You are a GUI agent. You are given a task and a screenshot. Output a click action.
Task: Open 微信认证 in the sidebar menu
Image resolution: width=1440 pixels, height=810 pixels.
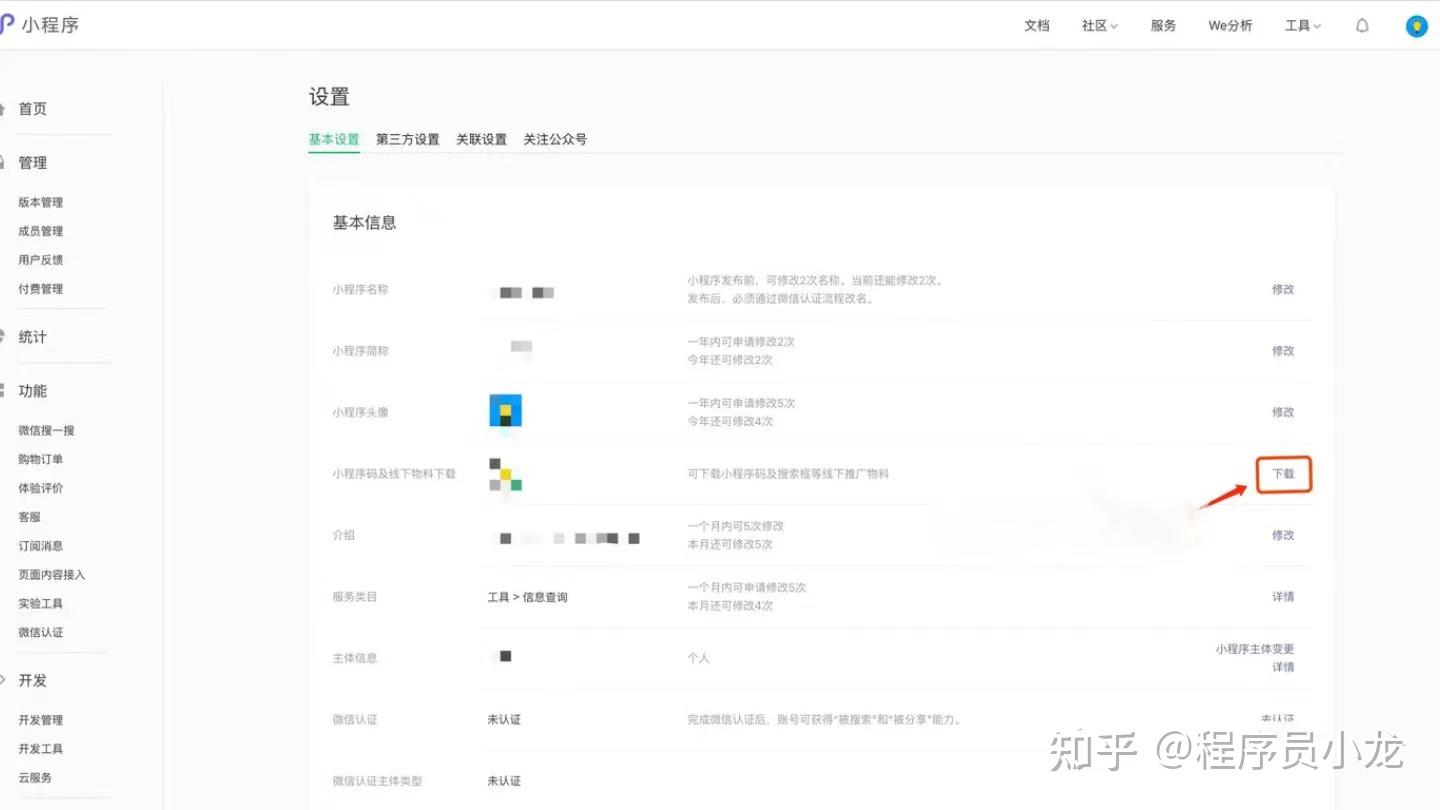click(40, 633)
